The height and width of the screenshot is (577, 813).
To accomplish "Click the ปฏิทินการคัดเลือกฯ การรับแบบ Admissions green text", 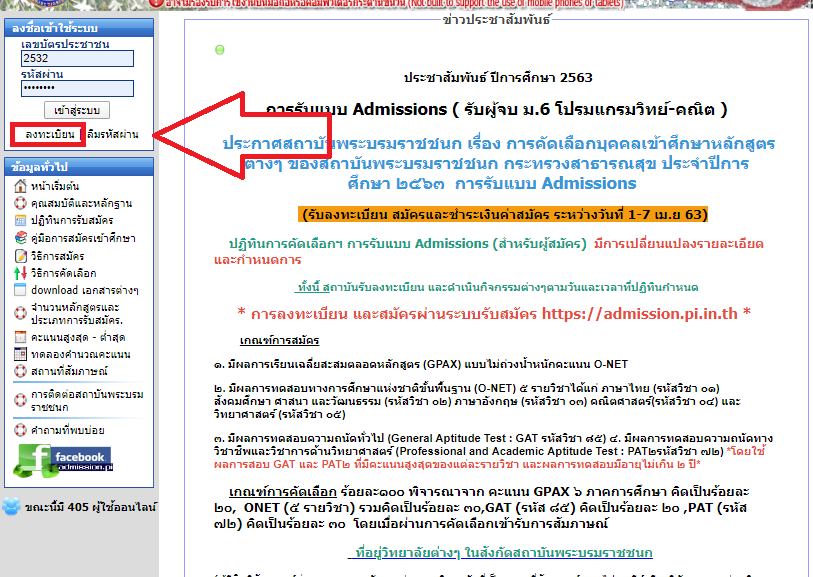I will tap(408, 244).
